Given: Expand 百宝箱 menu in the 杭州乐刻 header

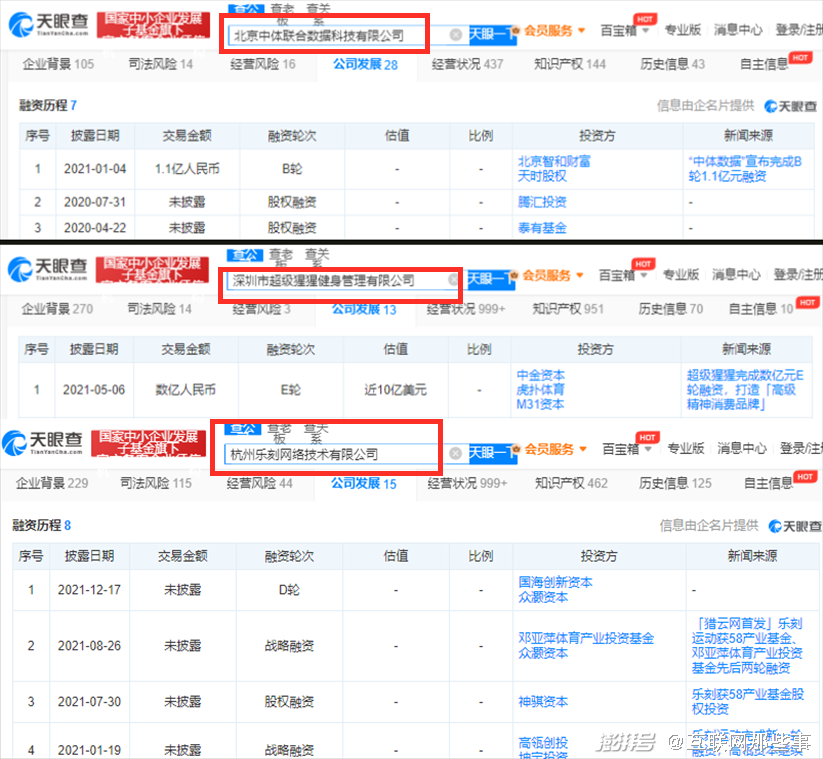Looking at the screenshot, I should 627,449.
